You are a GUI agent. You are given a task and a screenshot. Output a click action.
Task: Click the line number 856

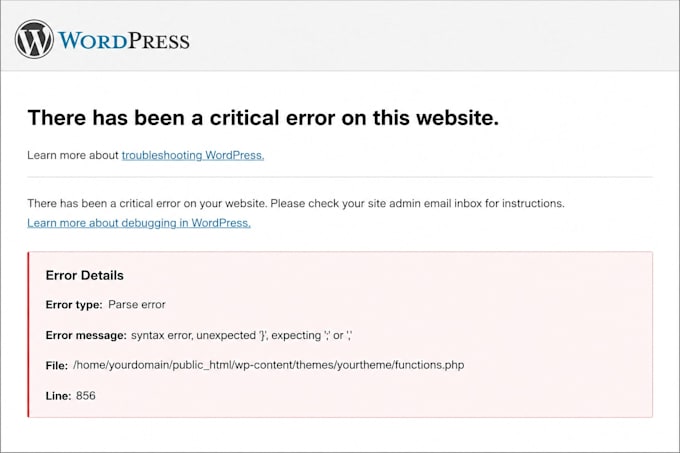click(85, 395)
